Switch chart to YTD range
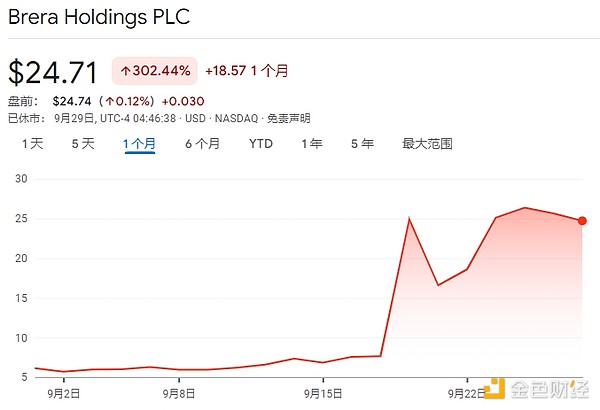This screenshot has width=600, height=410. point(261,144)
